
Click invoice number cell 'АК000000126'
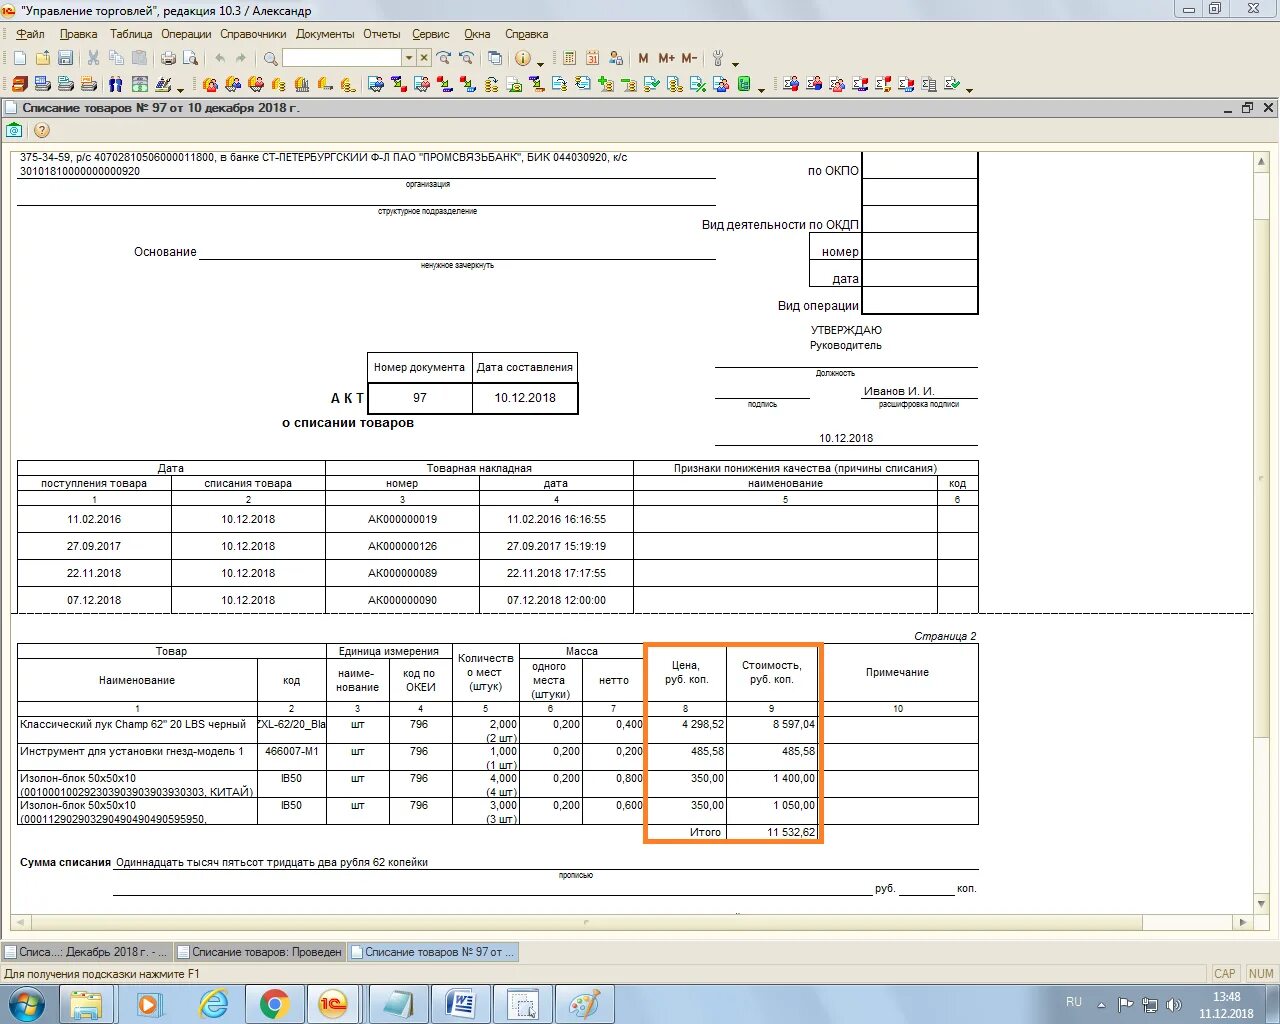pyautogui.click(x=402, y=546)
